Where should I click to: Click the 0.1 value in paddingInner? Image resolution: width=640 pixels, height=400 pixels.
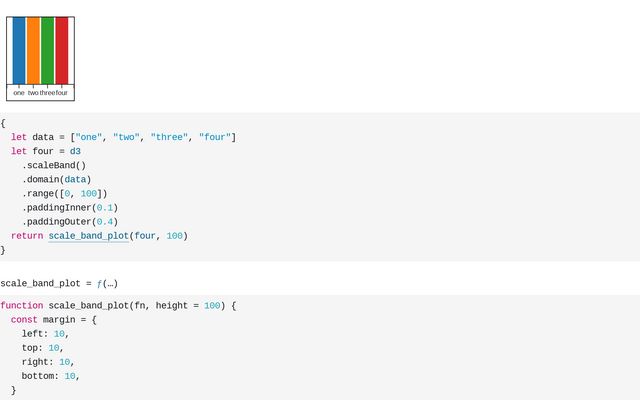(x=104, y=208)
